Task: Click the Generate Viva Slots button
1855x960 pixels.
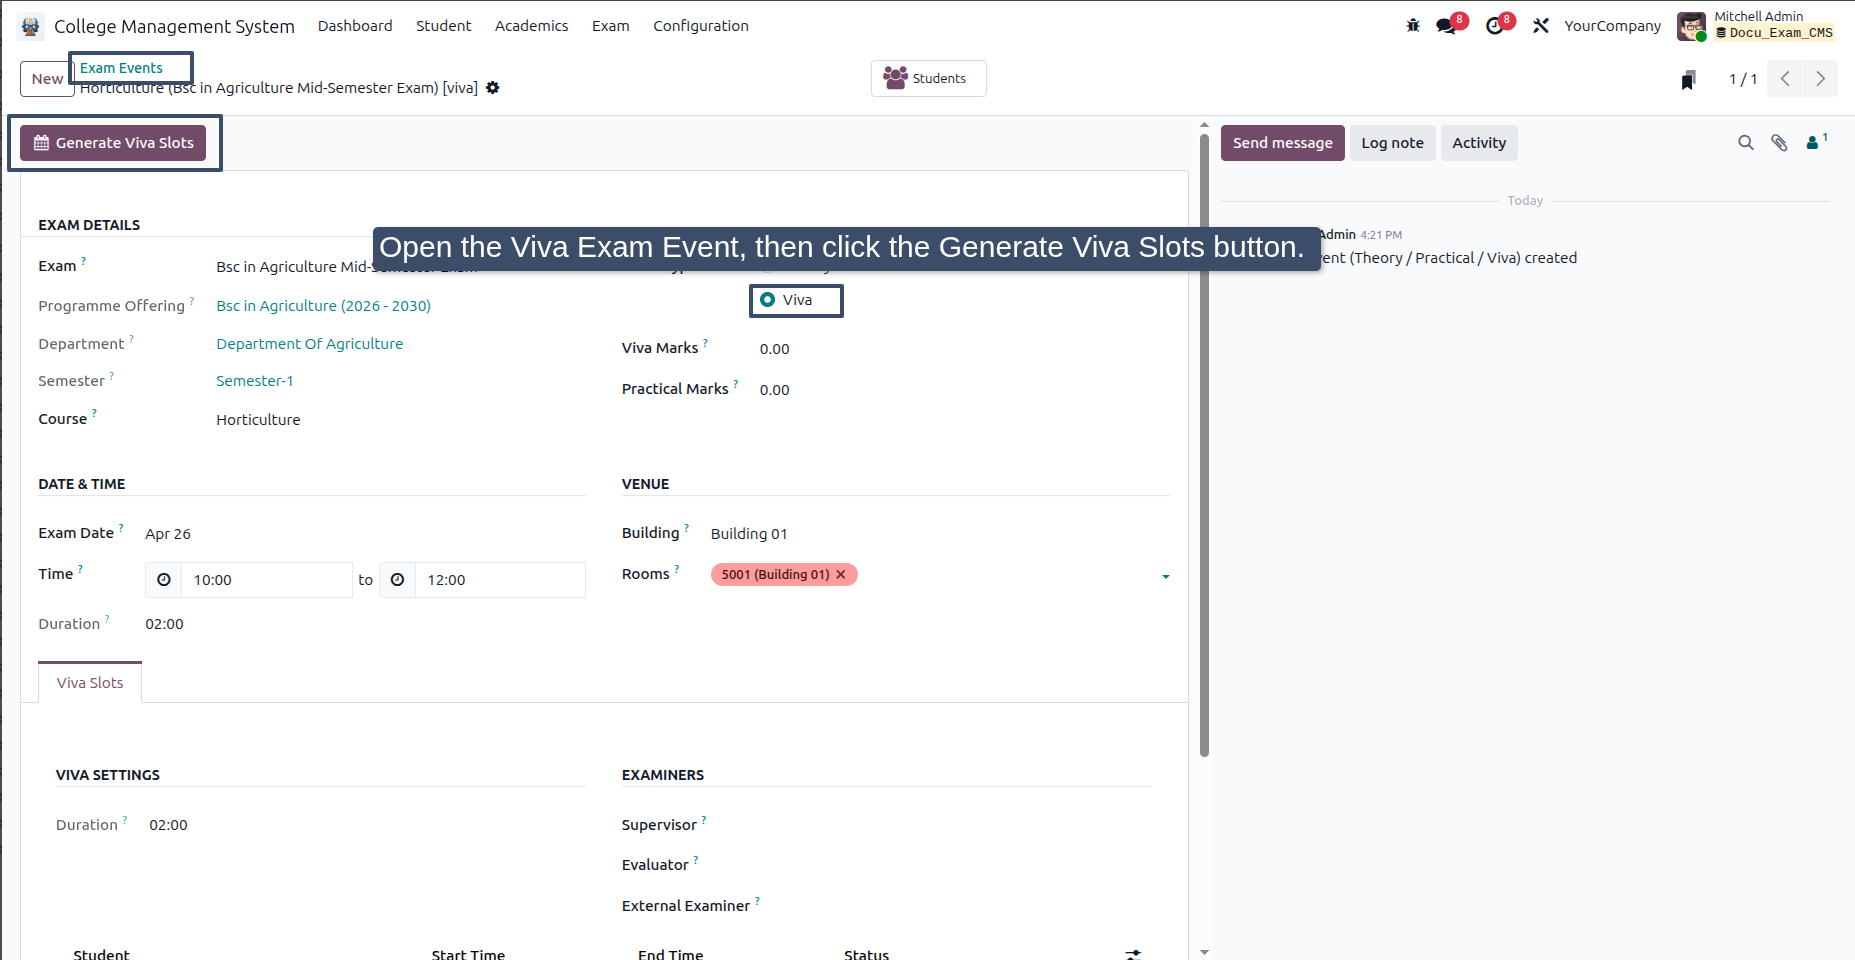Action: 114,143
